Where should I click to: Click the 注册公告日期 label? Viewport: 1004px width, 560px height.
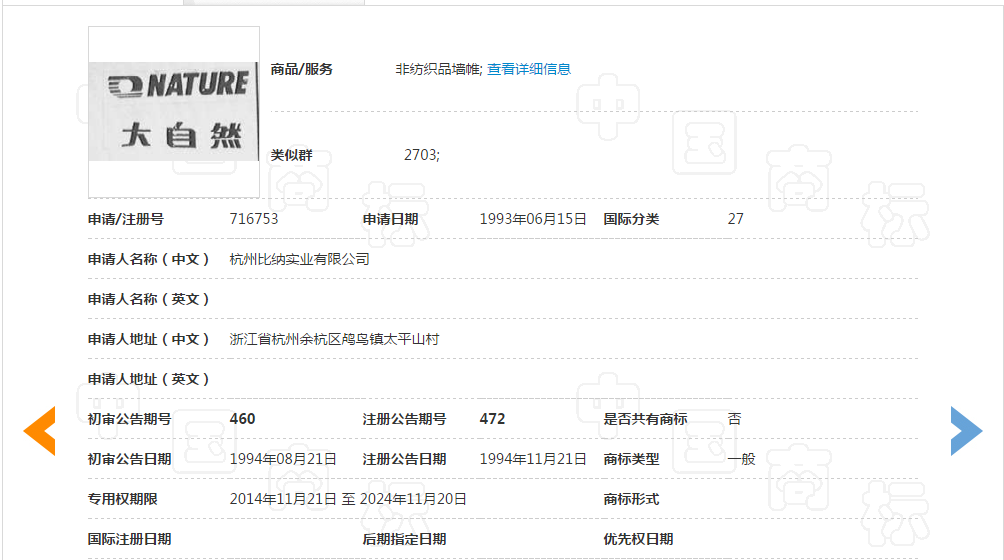405,459
